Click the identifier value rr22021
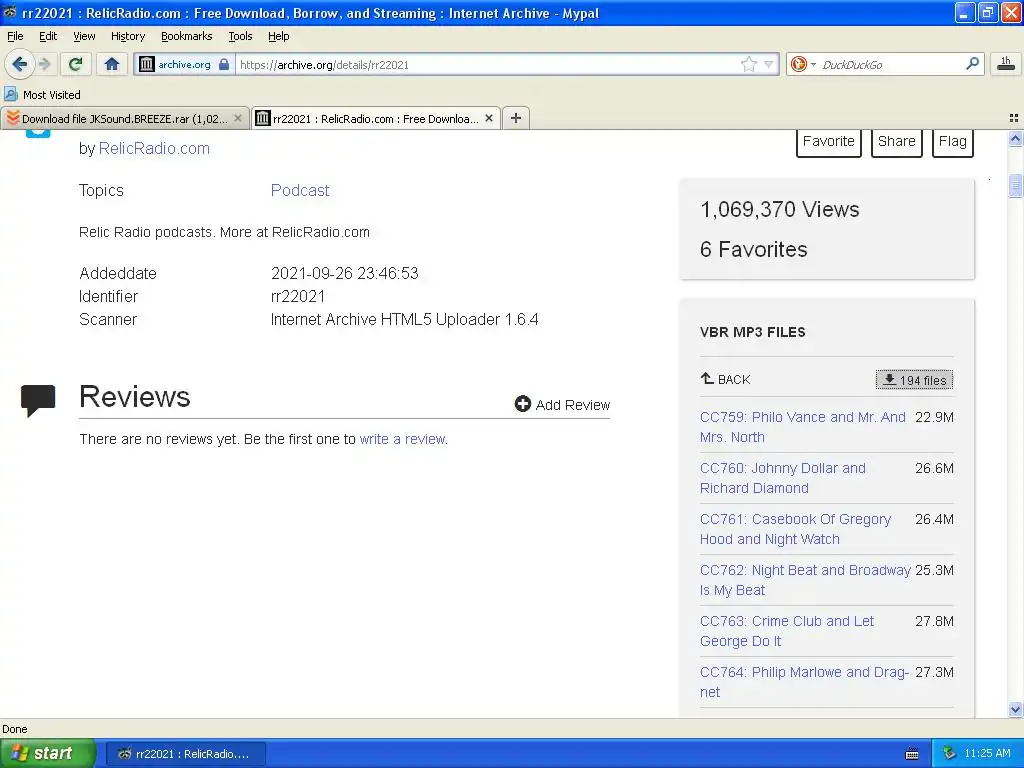Image resolution: width=1024 pixels, height=768 pixels. pos(298,296)
